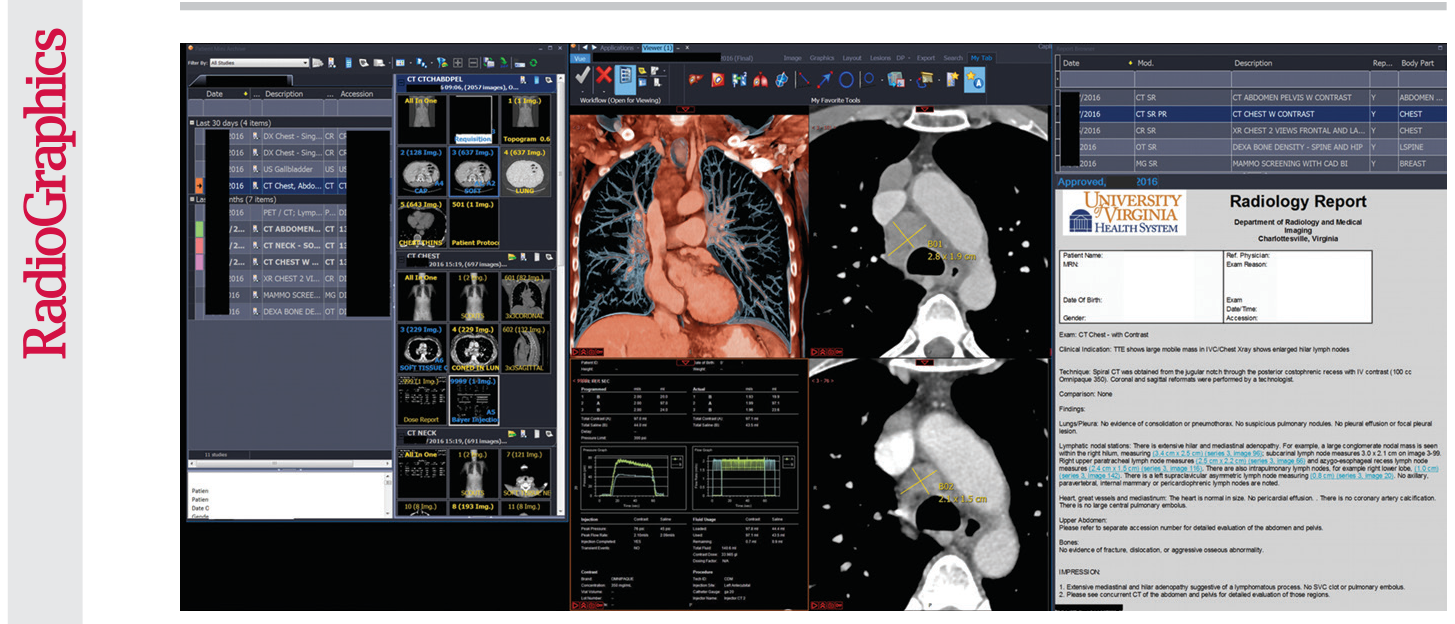Switch to the Graphics ribbon tab
The width and height of the screenshot is (1455, 624).
(x=822, y=58)
